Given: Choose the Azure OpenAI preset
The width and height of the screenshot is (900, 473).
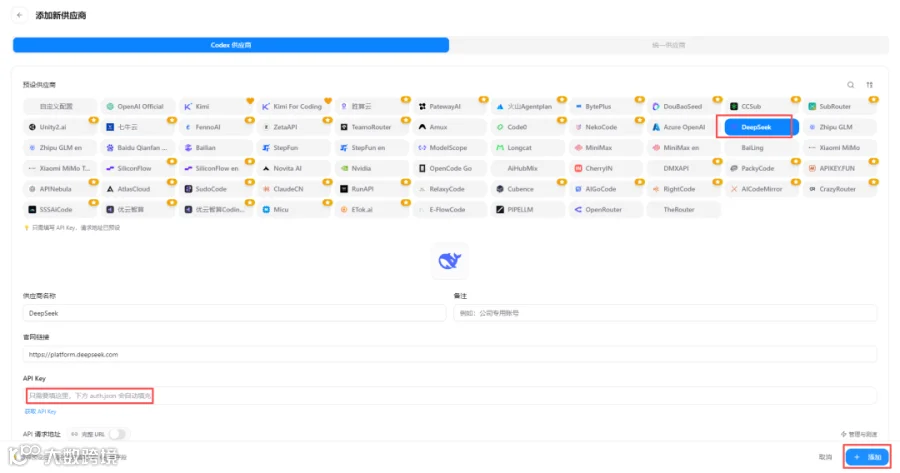Looking at the screenshot, I should 684,127.
